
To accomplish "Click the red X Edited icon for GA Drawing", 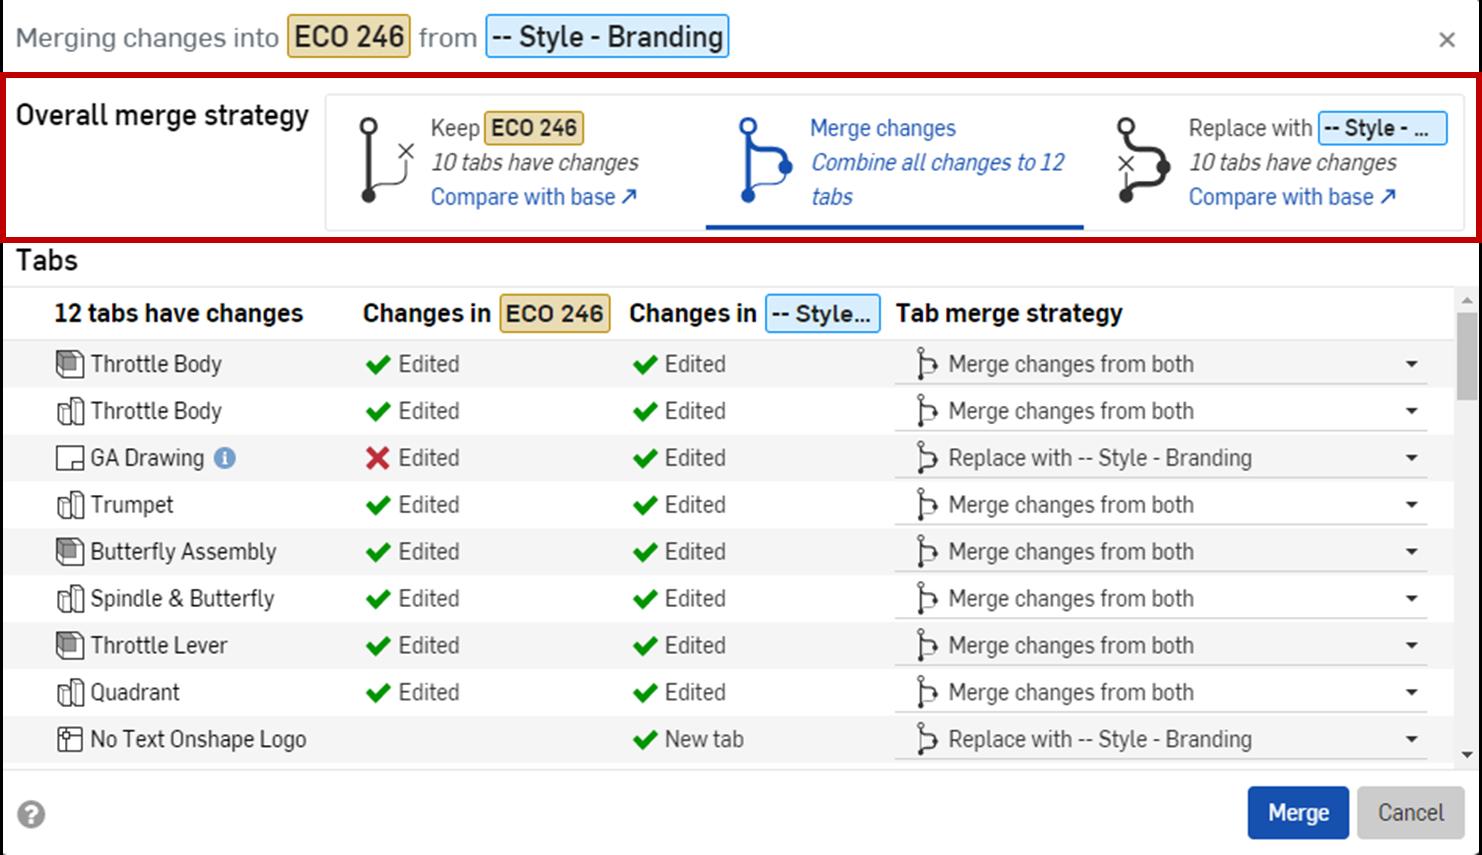I will [378, 457].
